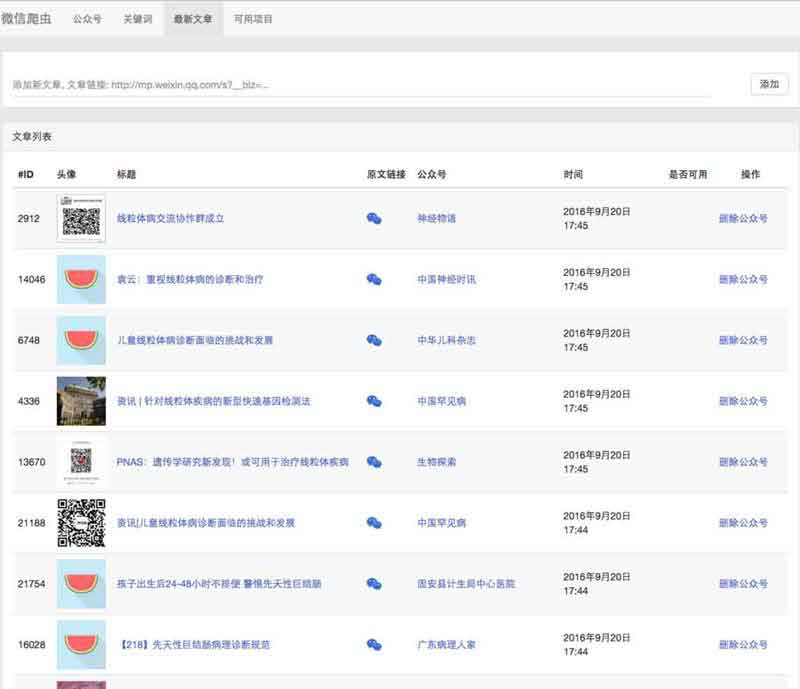Open original link icon for article 6748
Viewport: 800px width, 689px height.
tap(374, 340)
